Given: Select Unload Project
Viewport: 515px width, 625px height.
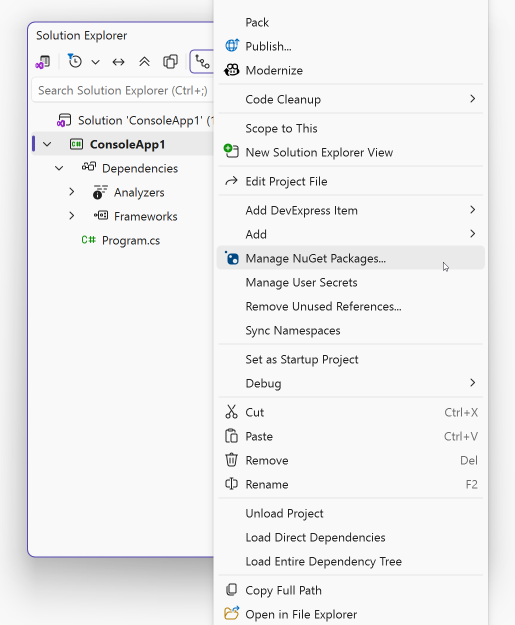Looking at the screenshot, I should [351, 513].
